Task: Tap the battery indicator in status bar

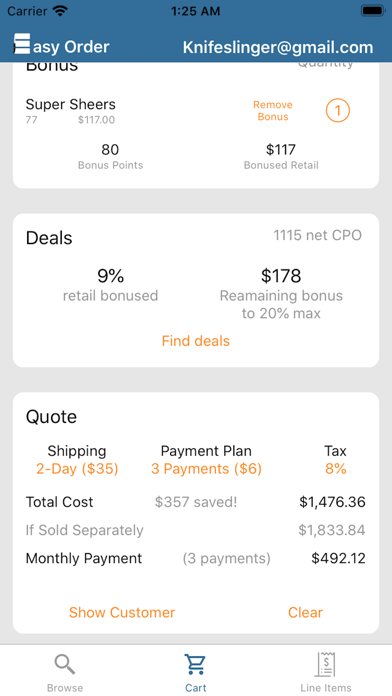Action: coord(372,11)
